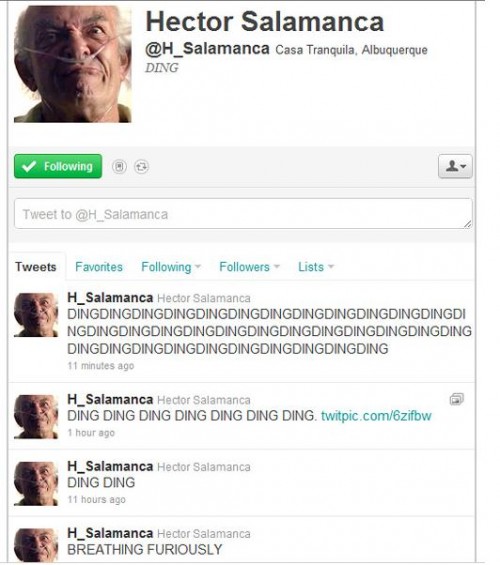Click the avatar on the DING DING tweet

(36, 484)
